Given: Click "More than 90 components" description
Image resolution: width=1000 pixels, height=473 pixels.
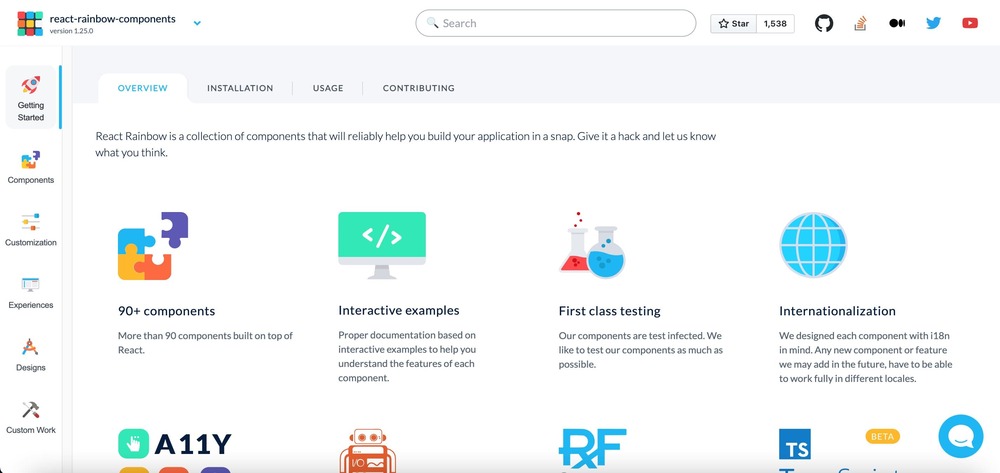Looking at the screenshot, I should pyautogui.click(x=205, y=342).
